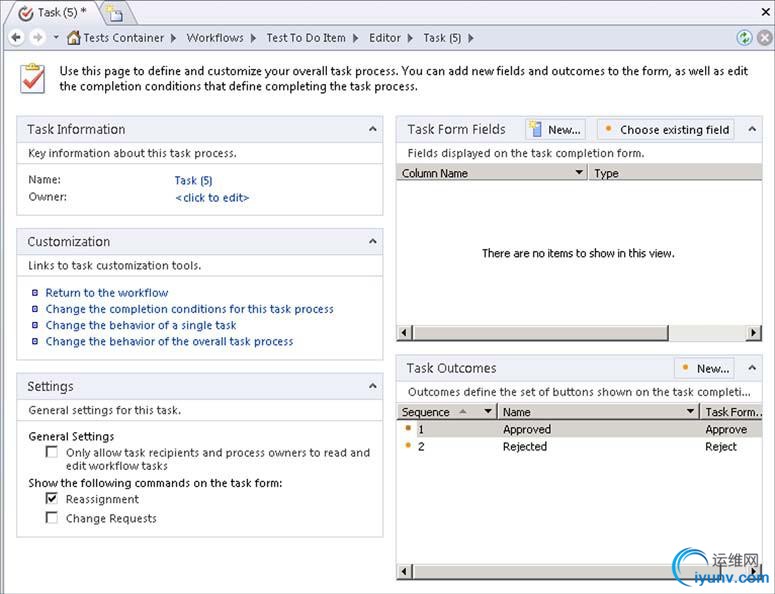This screenshot has height=594, width=775.
Task: Click the red stop icon
Action: [x=763, y=38]
